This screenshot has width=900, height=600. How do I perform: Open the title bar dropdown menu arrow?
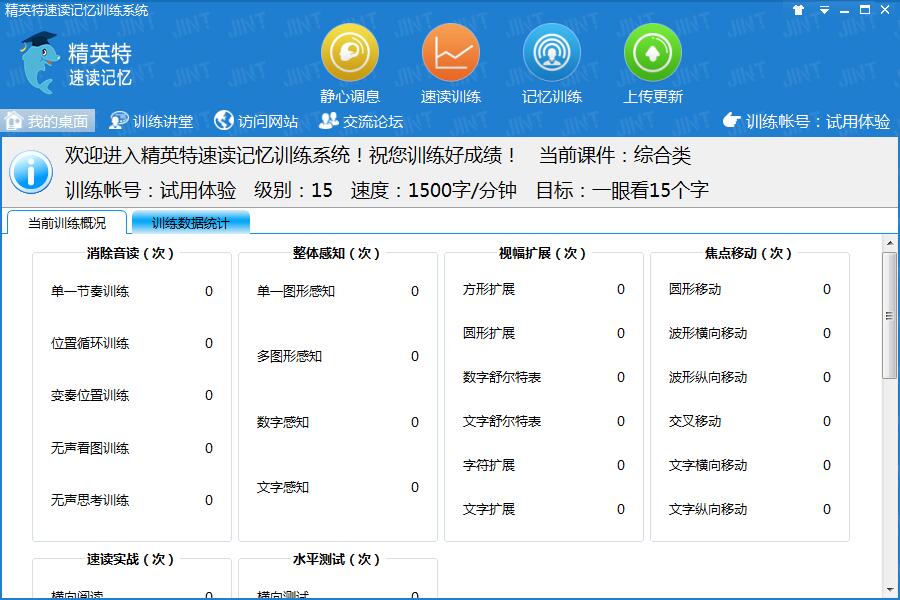[x=825, y=10]
